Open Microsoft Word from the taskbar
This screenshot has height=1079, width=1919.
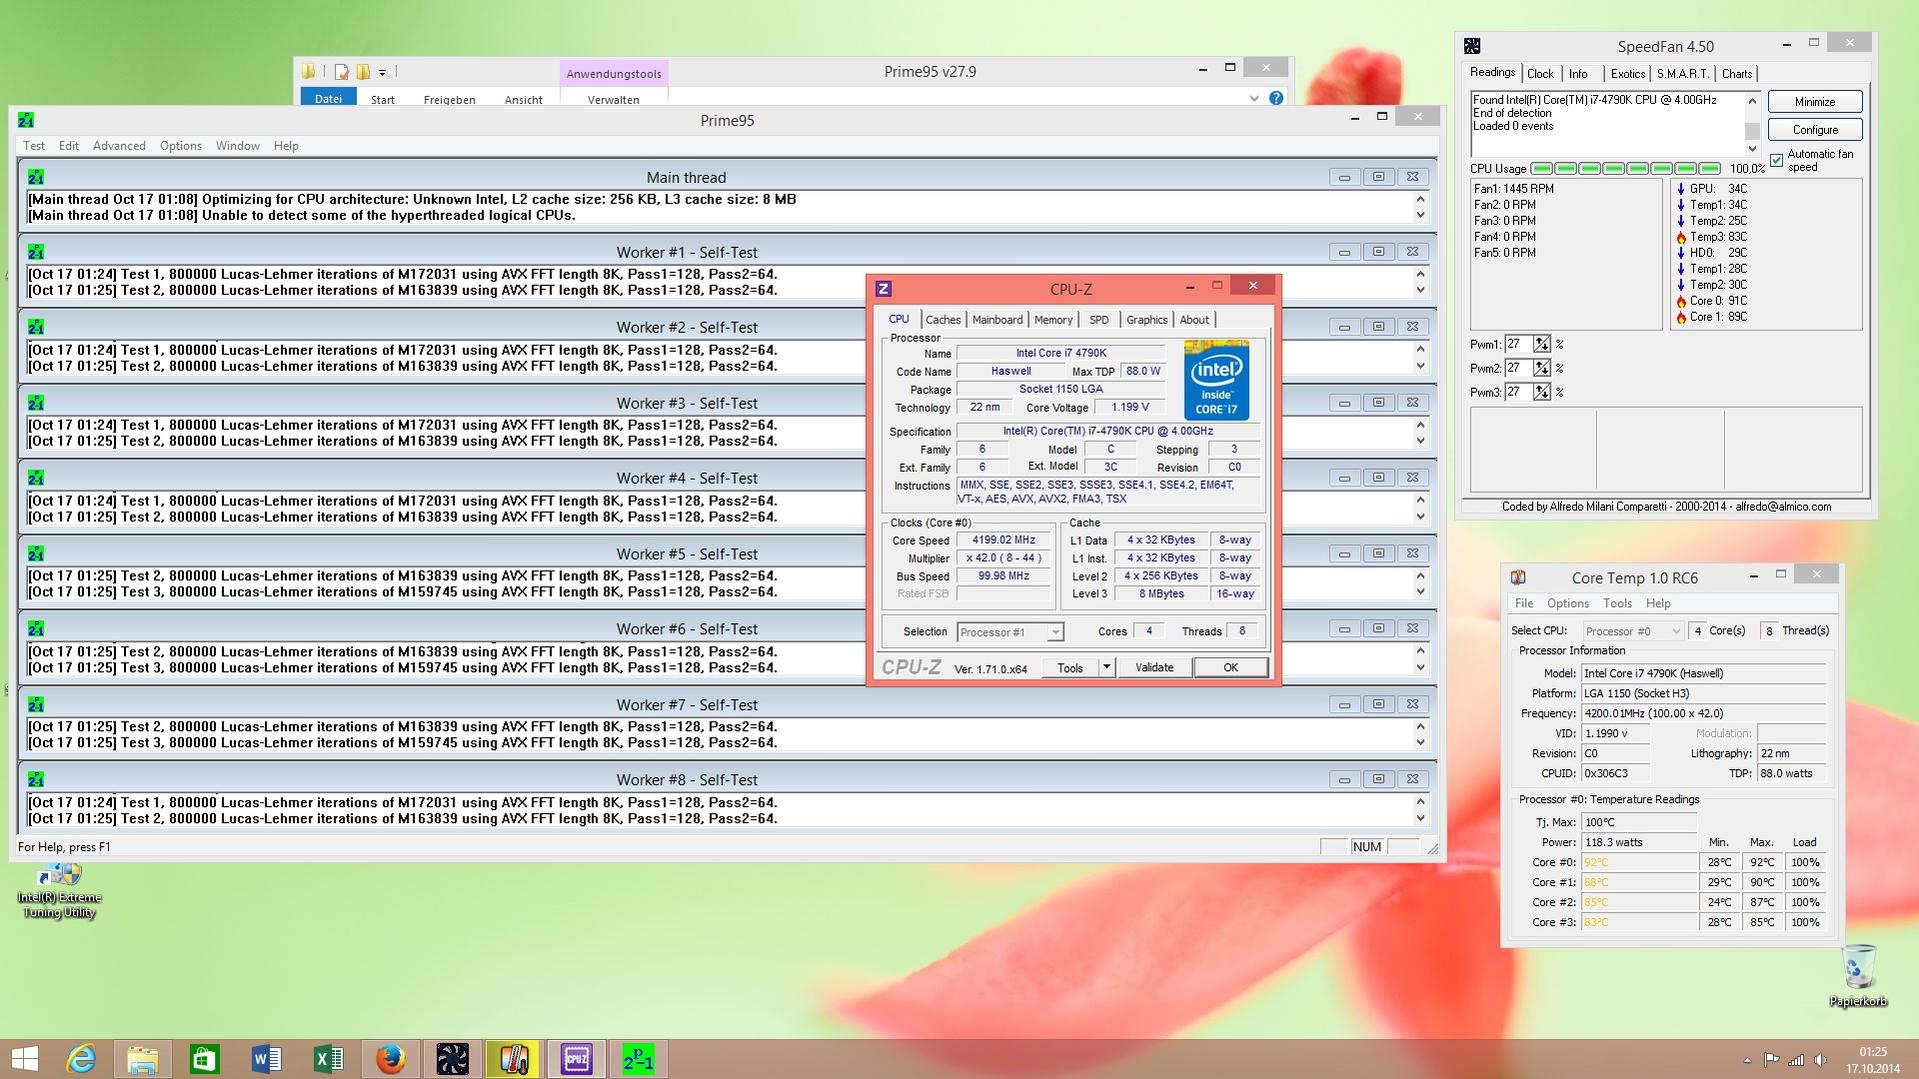tap(266, 1059)
